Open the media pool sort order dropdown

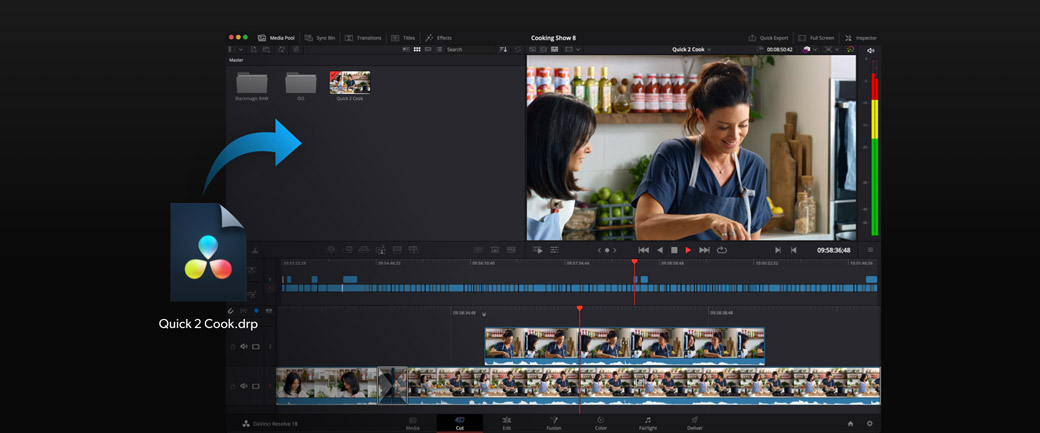503,49
